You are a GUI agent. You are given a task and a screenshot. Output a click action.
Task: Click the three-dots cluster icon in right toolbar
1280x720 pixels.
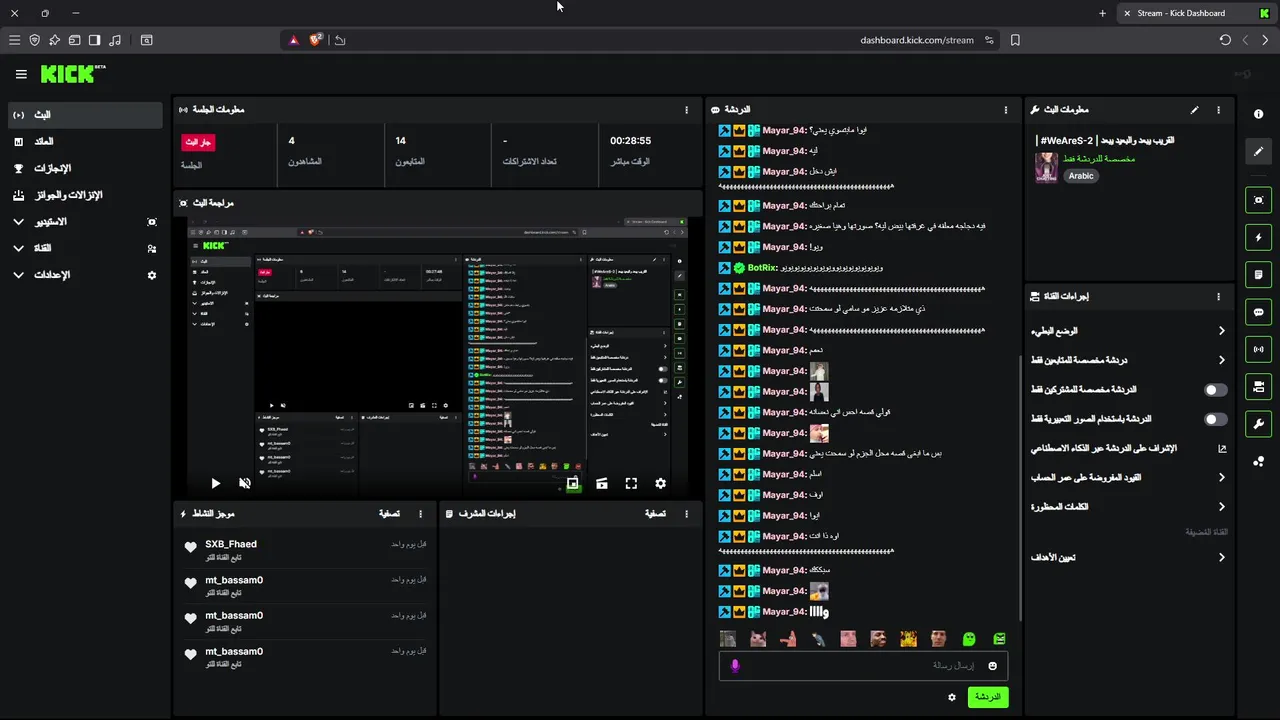(1258, 460)
